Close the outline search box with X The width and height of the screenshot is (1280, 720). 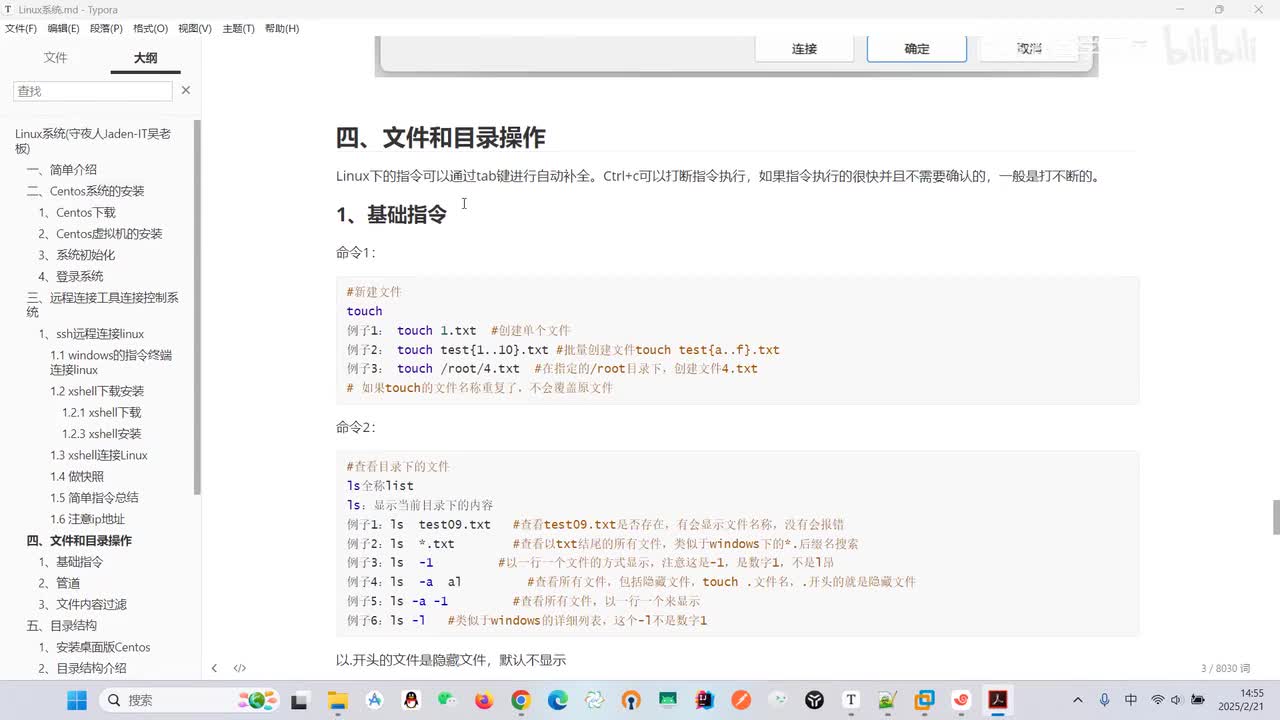click(x=185, y=90)
